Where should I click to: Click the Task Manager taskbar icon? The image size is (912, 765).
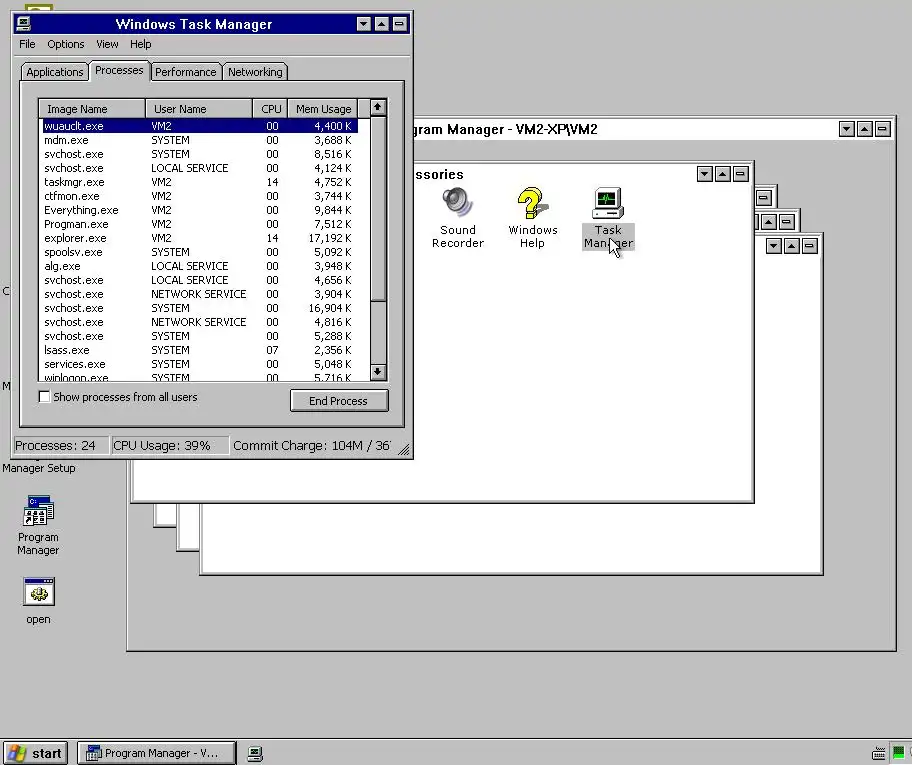(255, 754)
